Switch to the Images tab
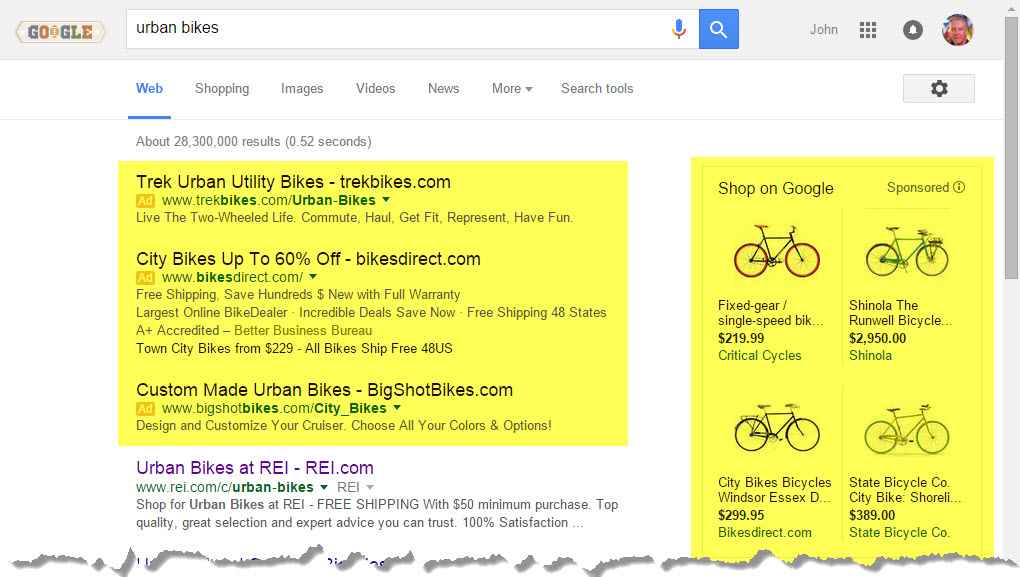Image resolution: width=1020 pixels, height=577 pixels. pyautogui.click(x=302, y=88)
